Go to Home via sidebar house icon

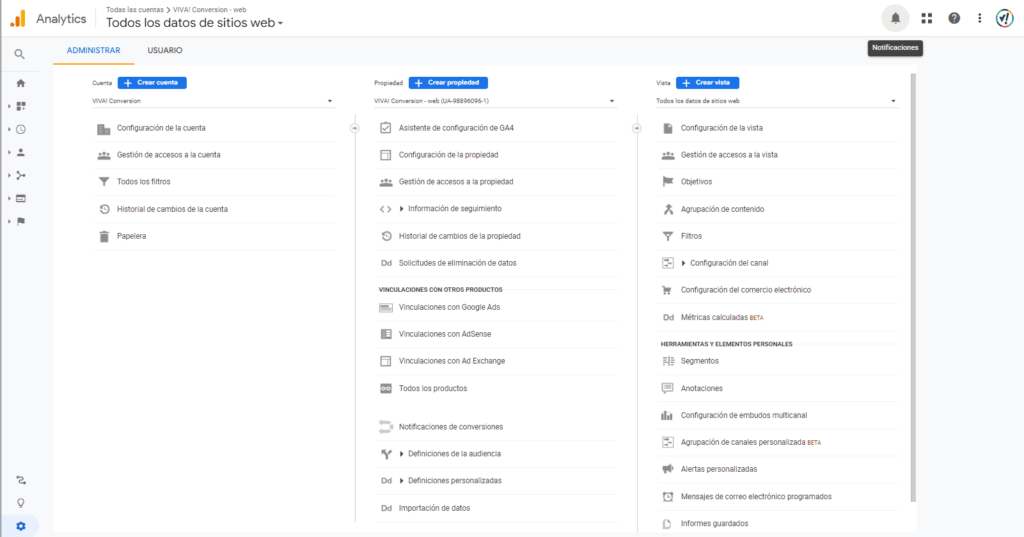coord(21,83)
